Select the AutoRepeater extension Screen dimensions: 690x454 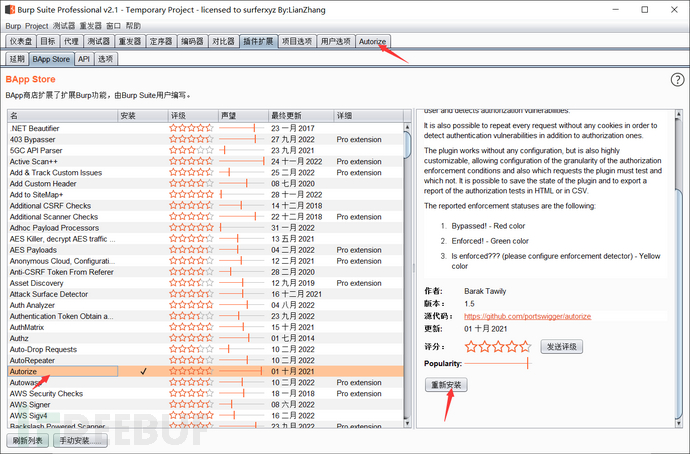tap(206, 360)
